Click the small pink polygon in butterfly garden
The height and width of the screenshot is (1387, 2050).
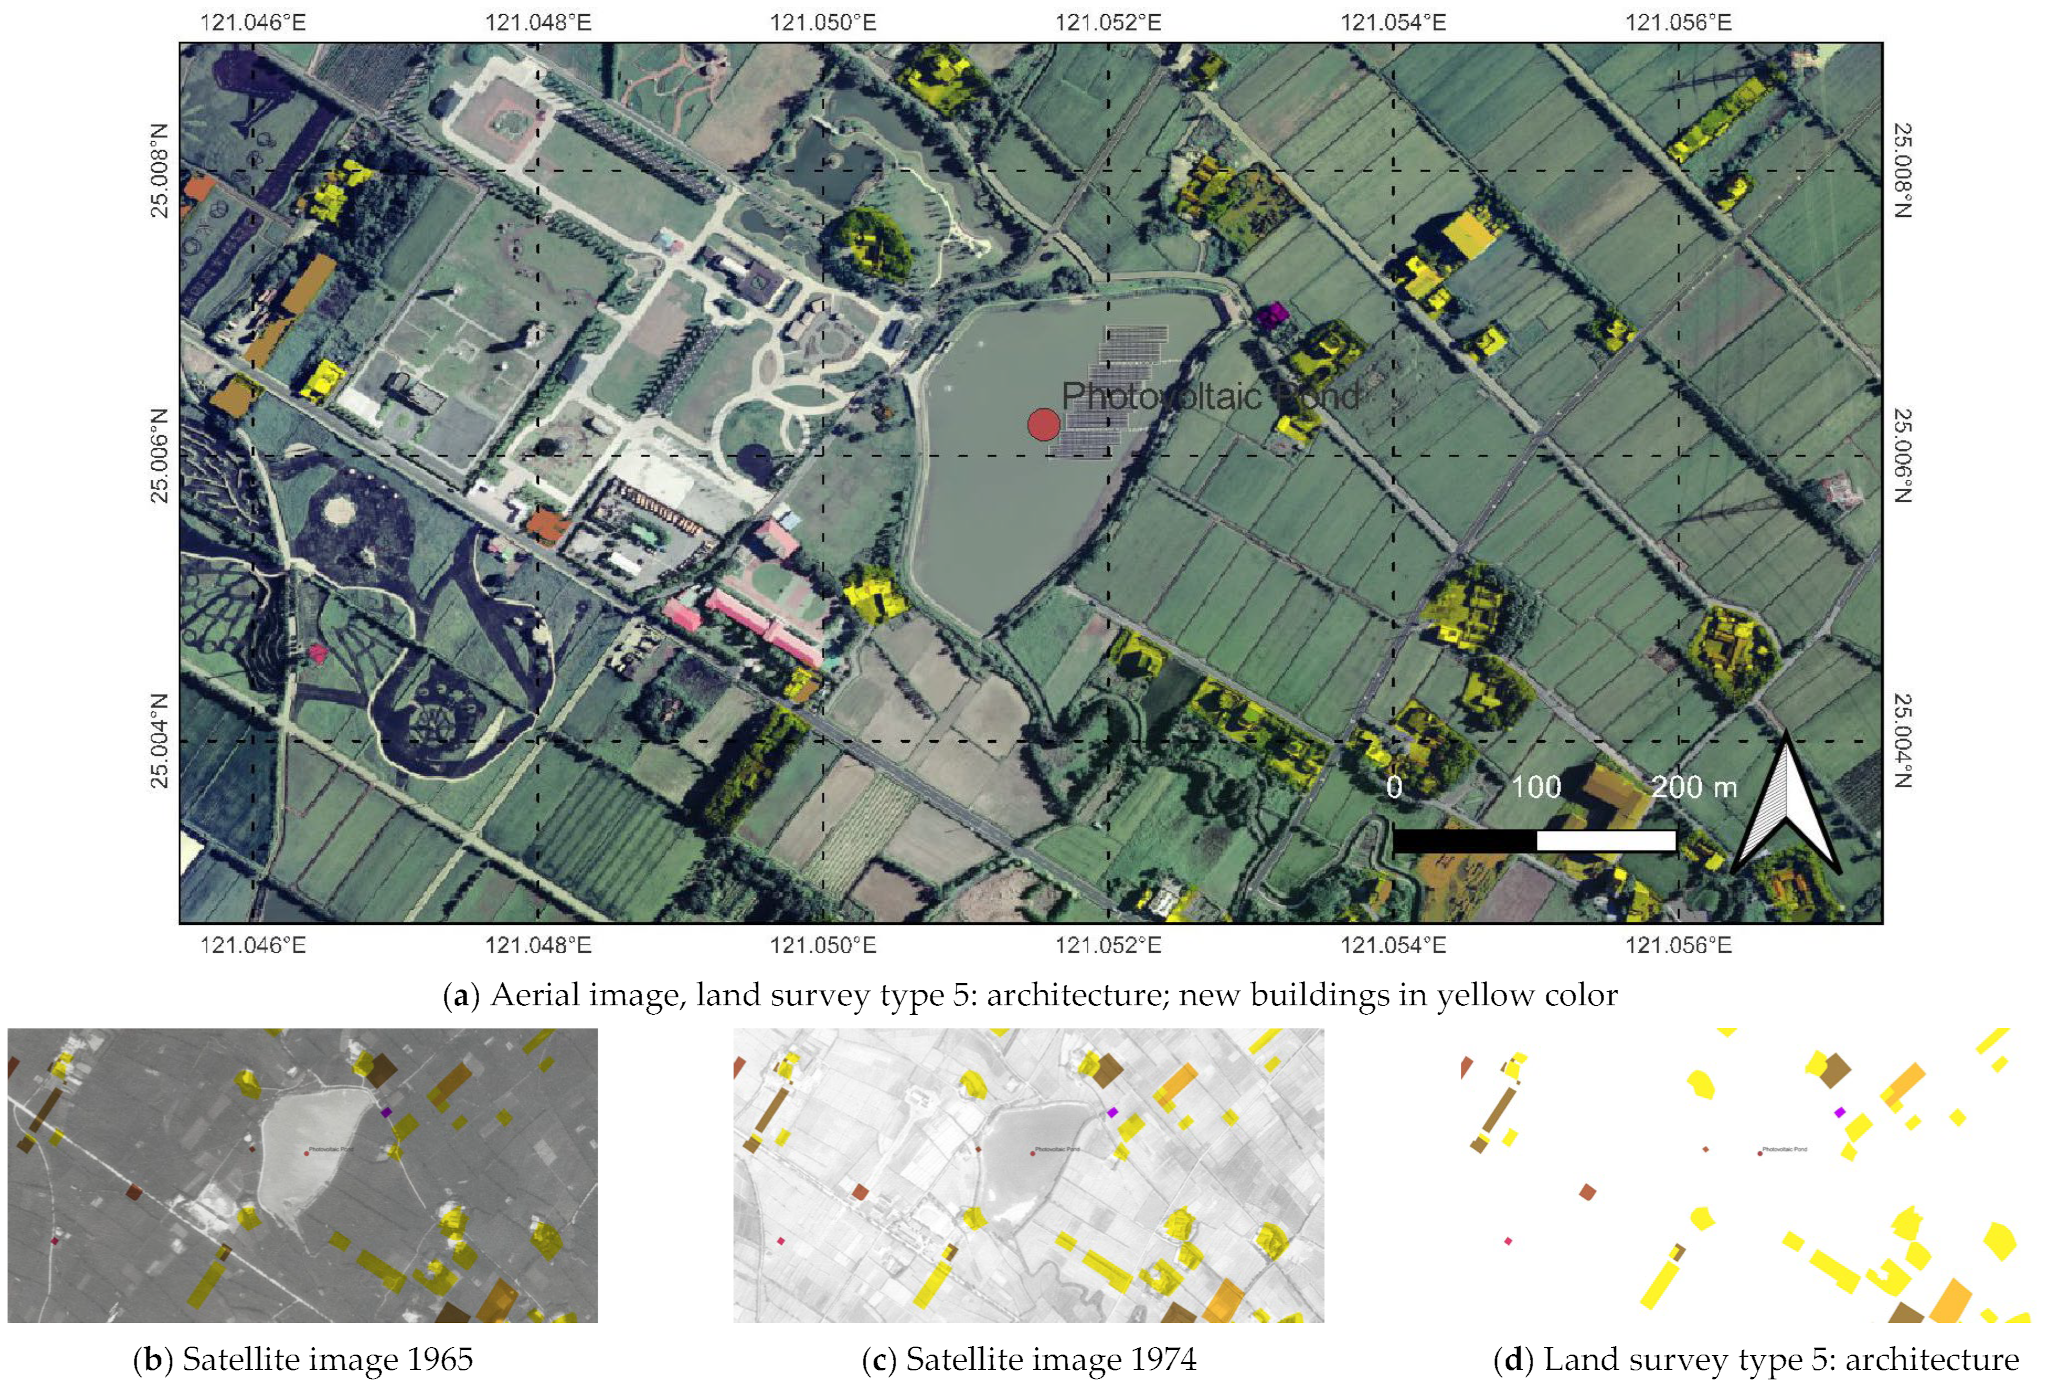318,654
